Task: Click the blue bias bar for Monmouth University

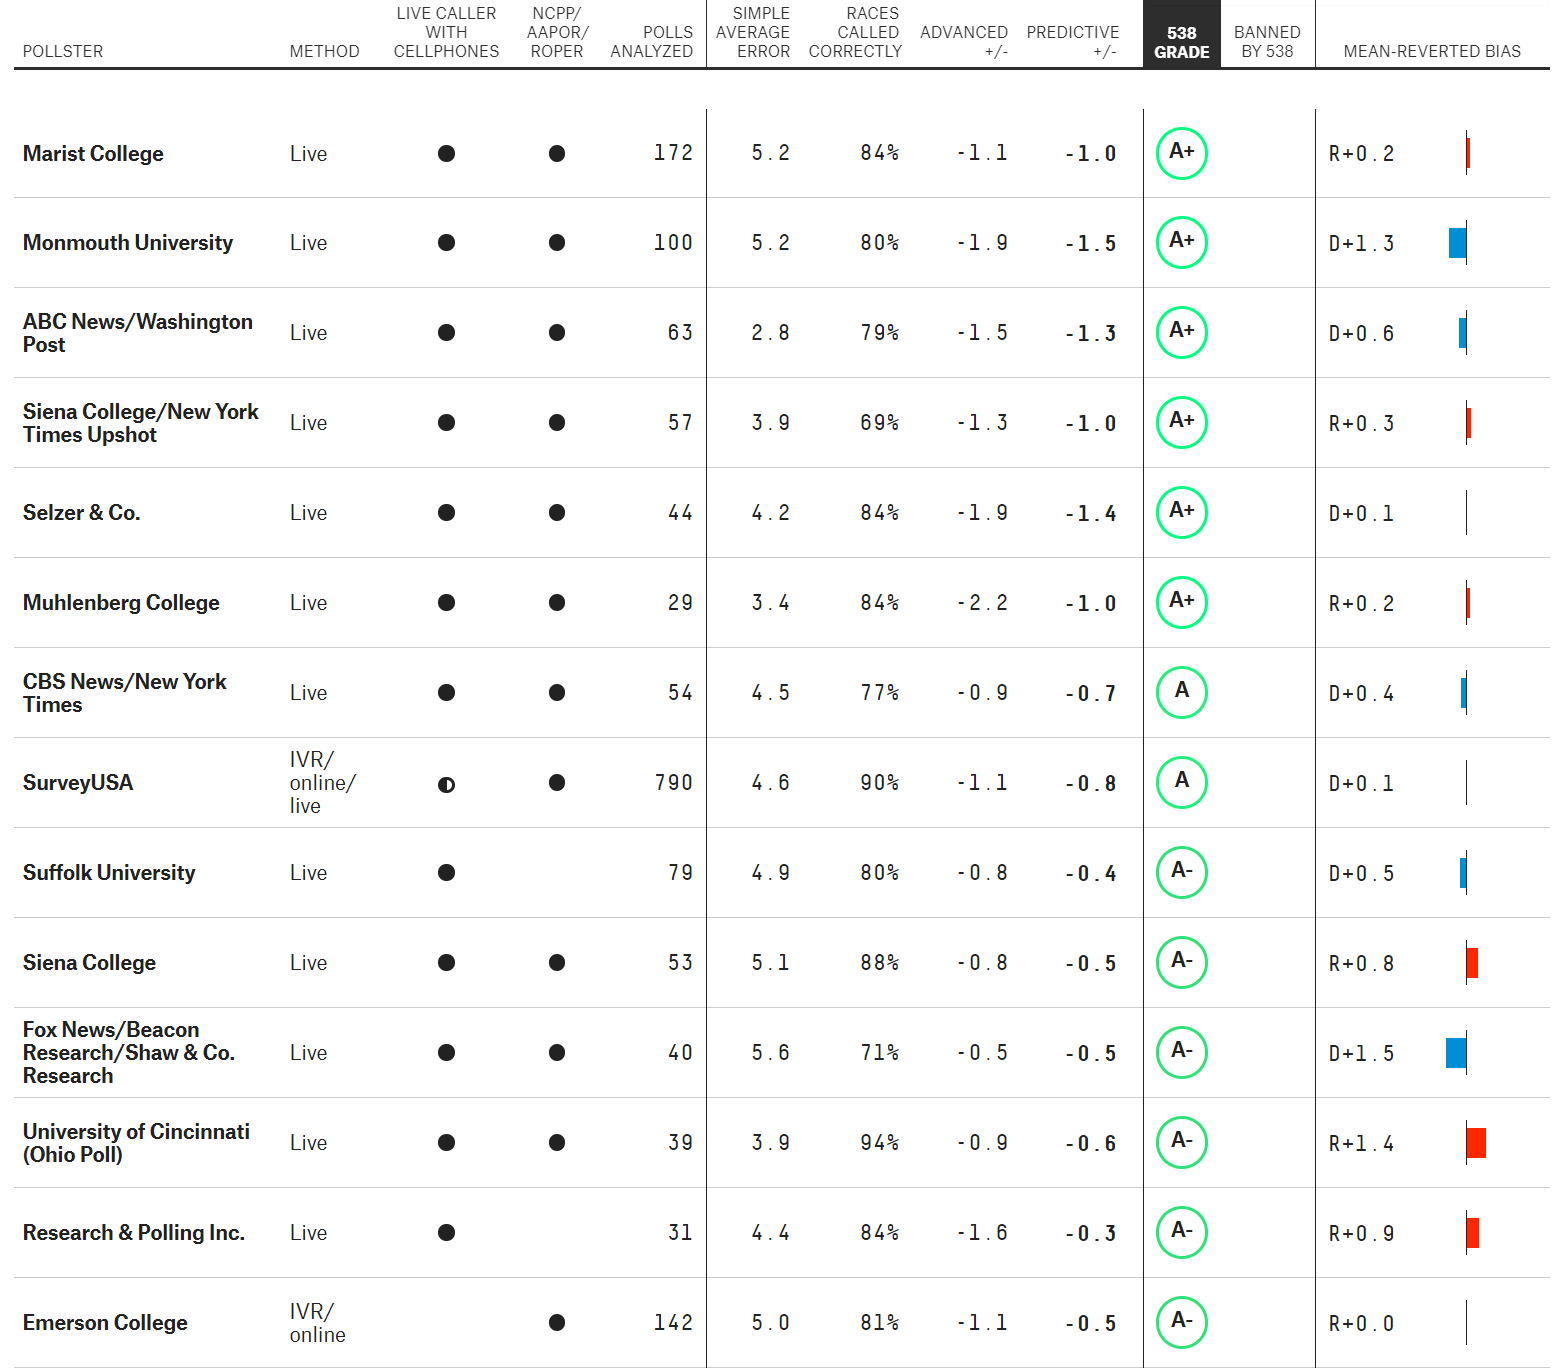Action: point(1457,243)
